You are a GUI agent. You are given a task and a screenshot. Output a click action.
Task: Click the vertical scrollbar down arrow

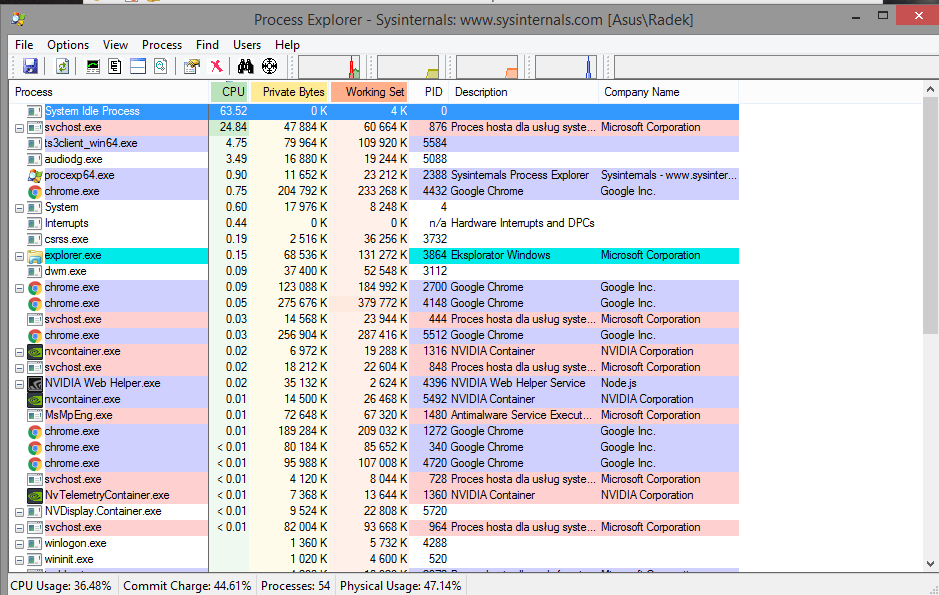(x=930, y=563)
